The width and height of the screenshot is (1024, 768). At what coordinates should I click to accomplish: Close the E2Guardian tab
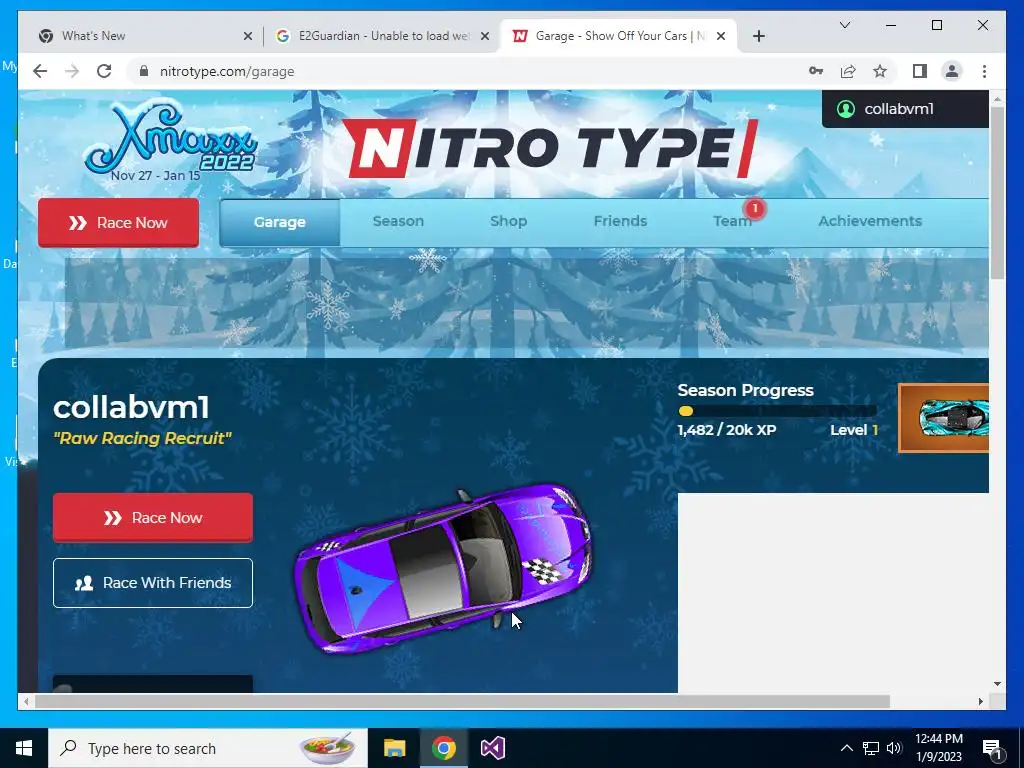(485, 36)
